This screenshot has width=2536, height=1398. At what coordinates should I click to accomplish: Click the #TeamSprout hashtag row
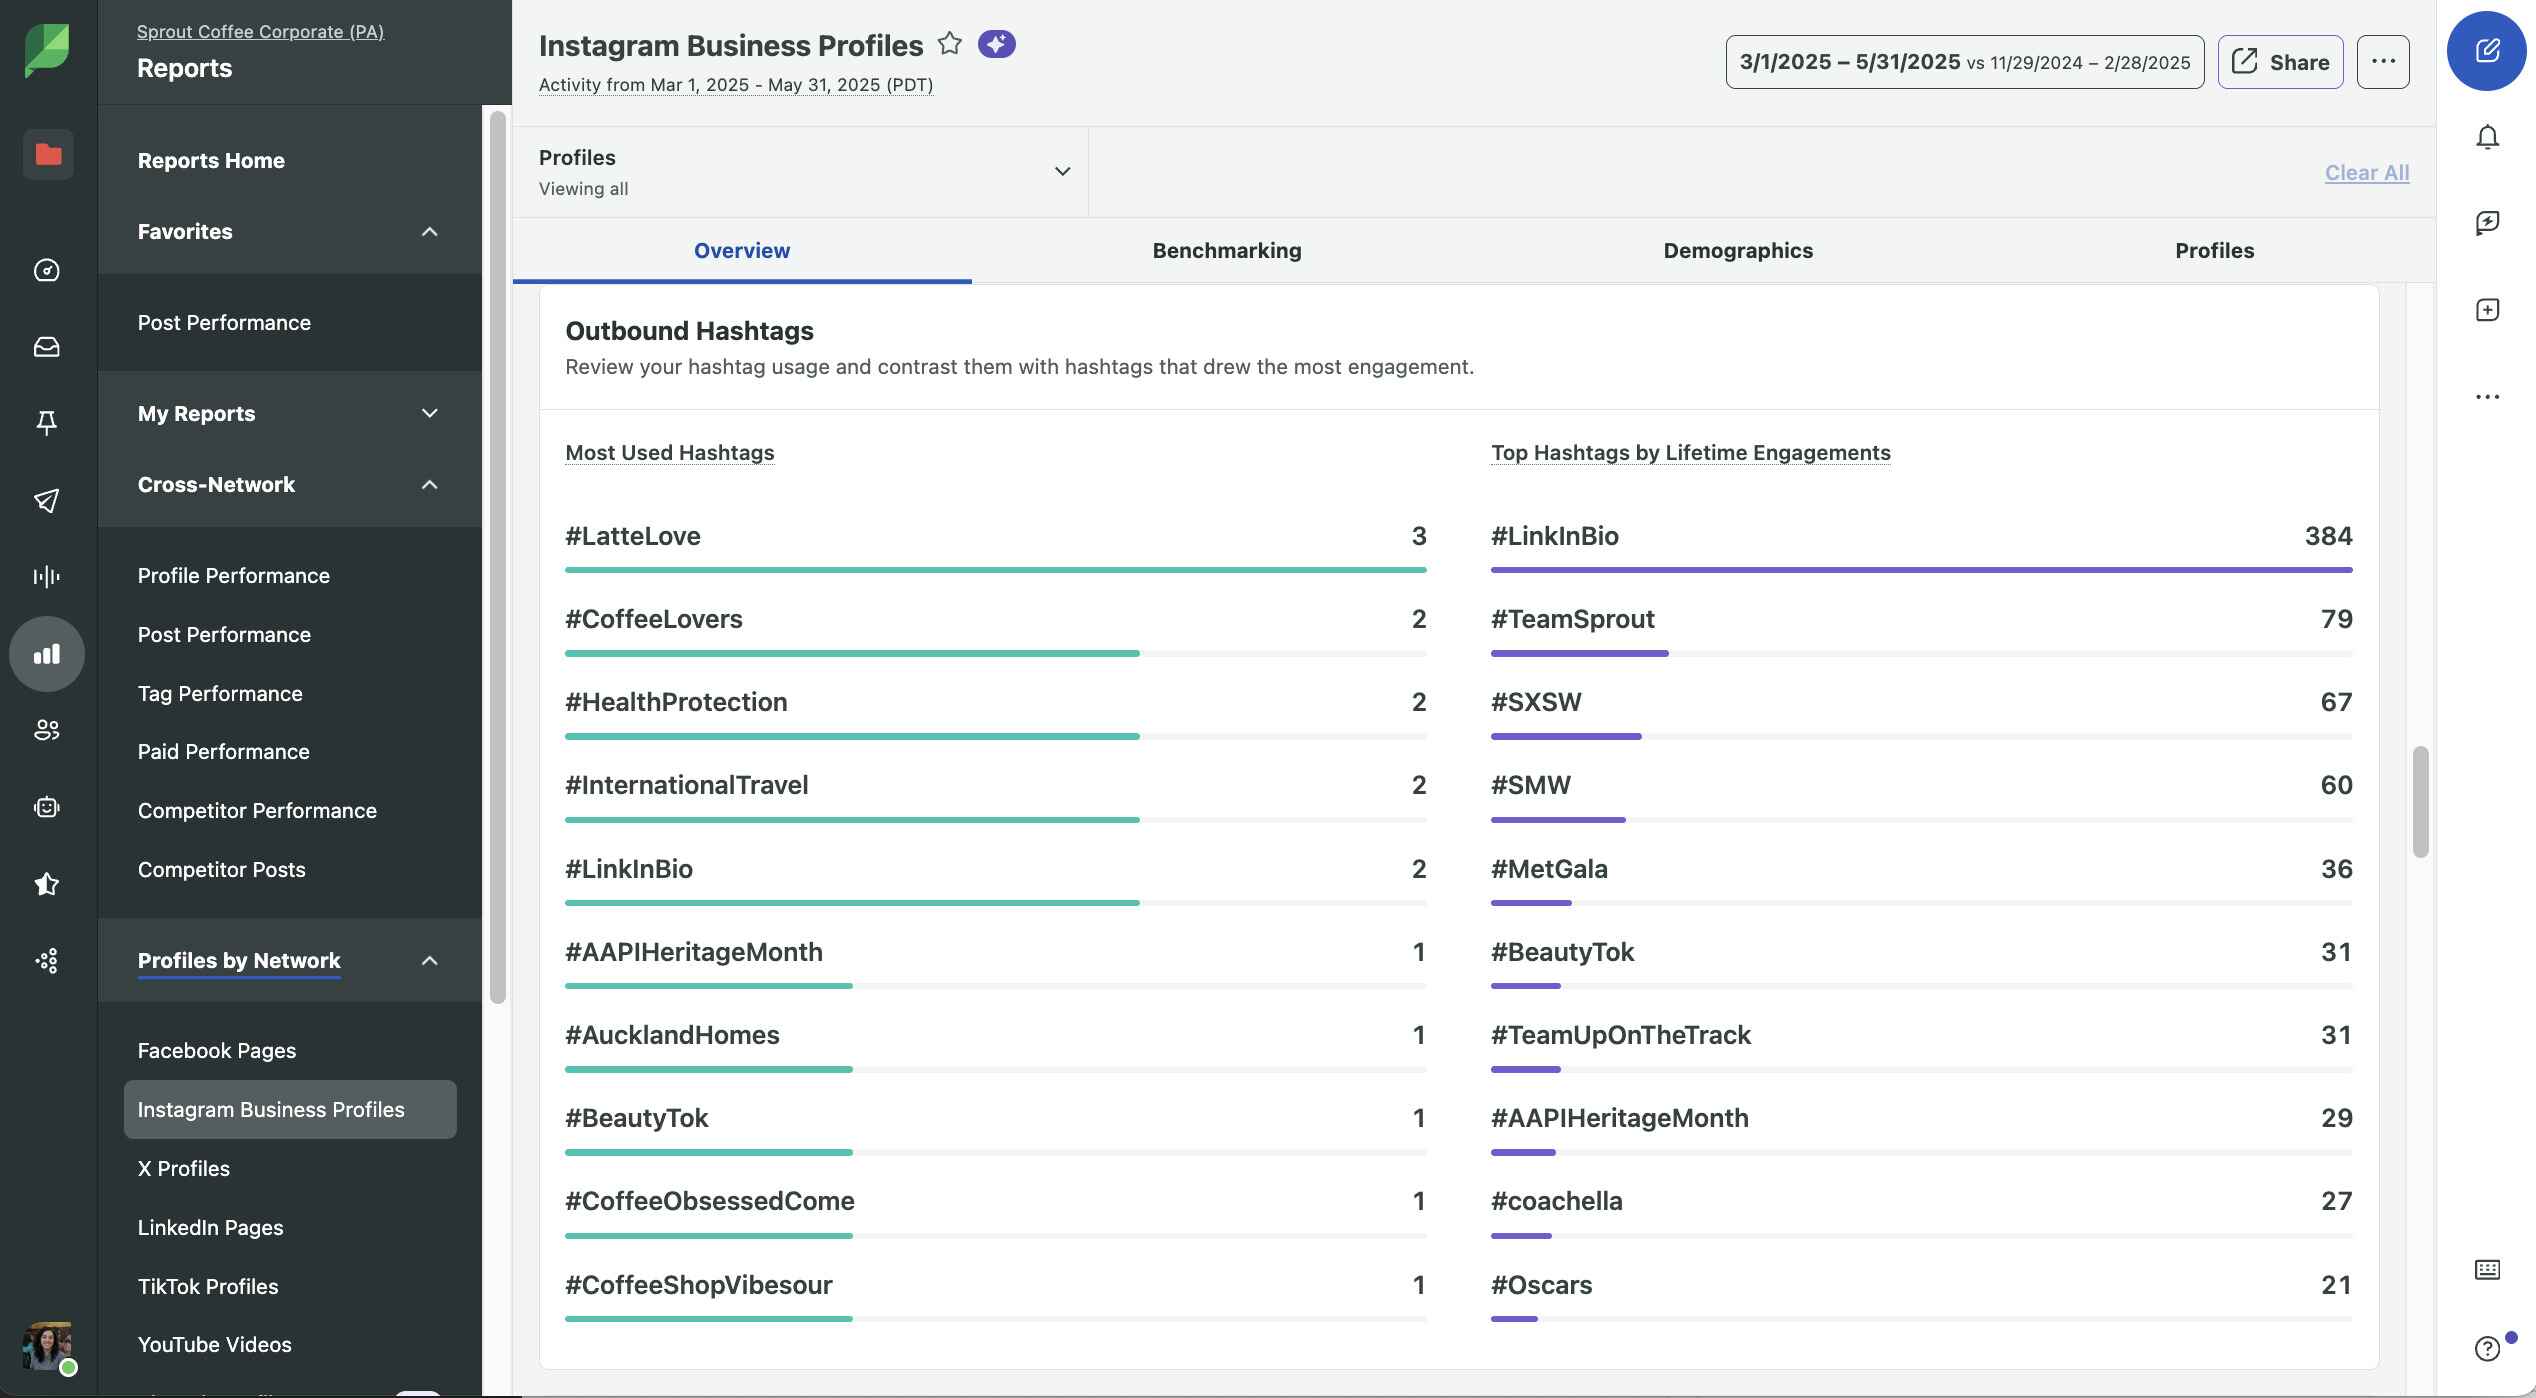click(1922, 629)
